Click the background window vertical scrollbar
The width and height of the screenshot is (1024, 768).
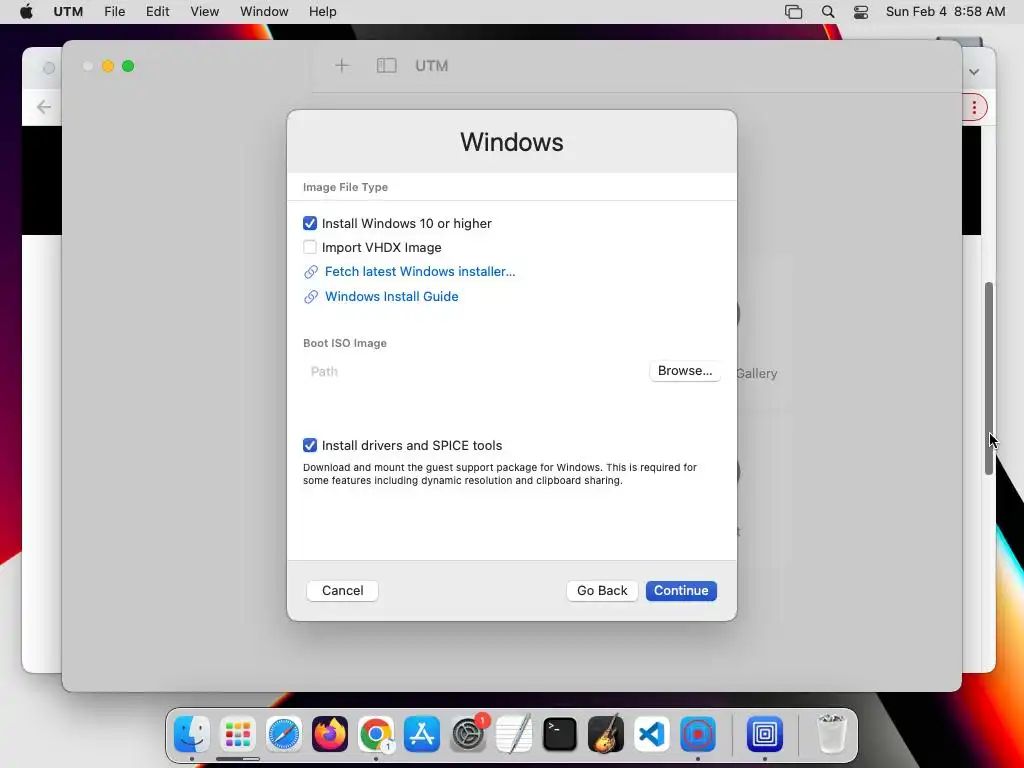(989, 379)
